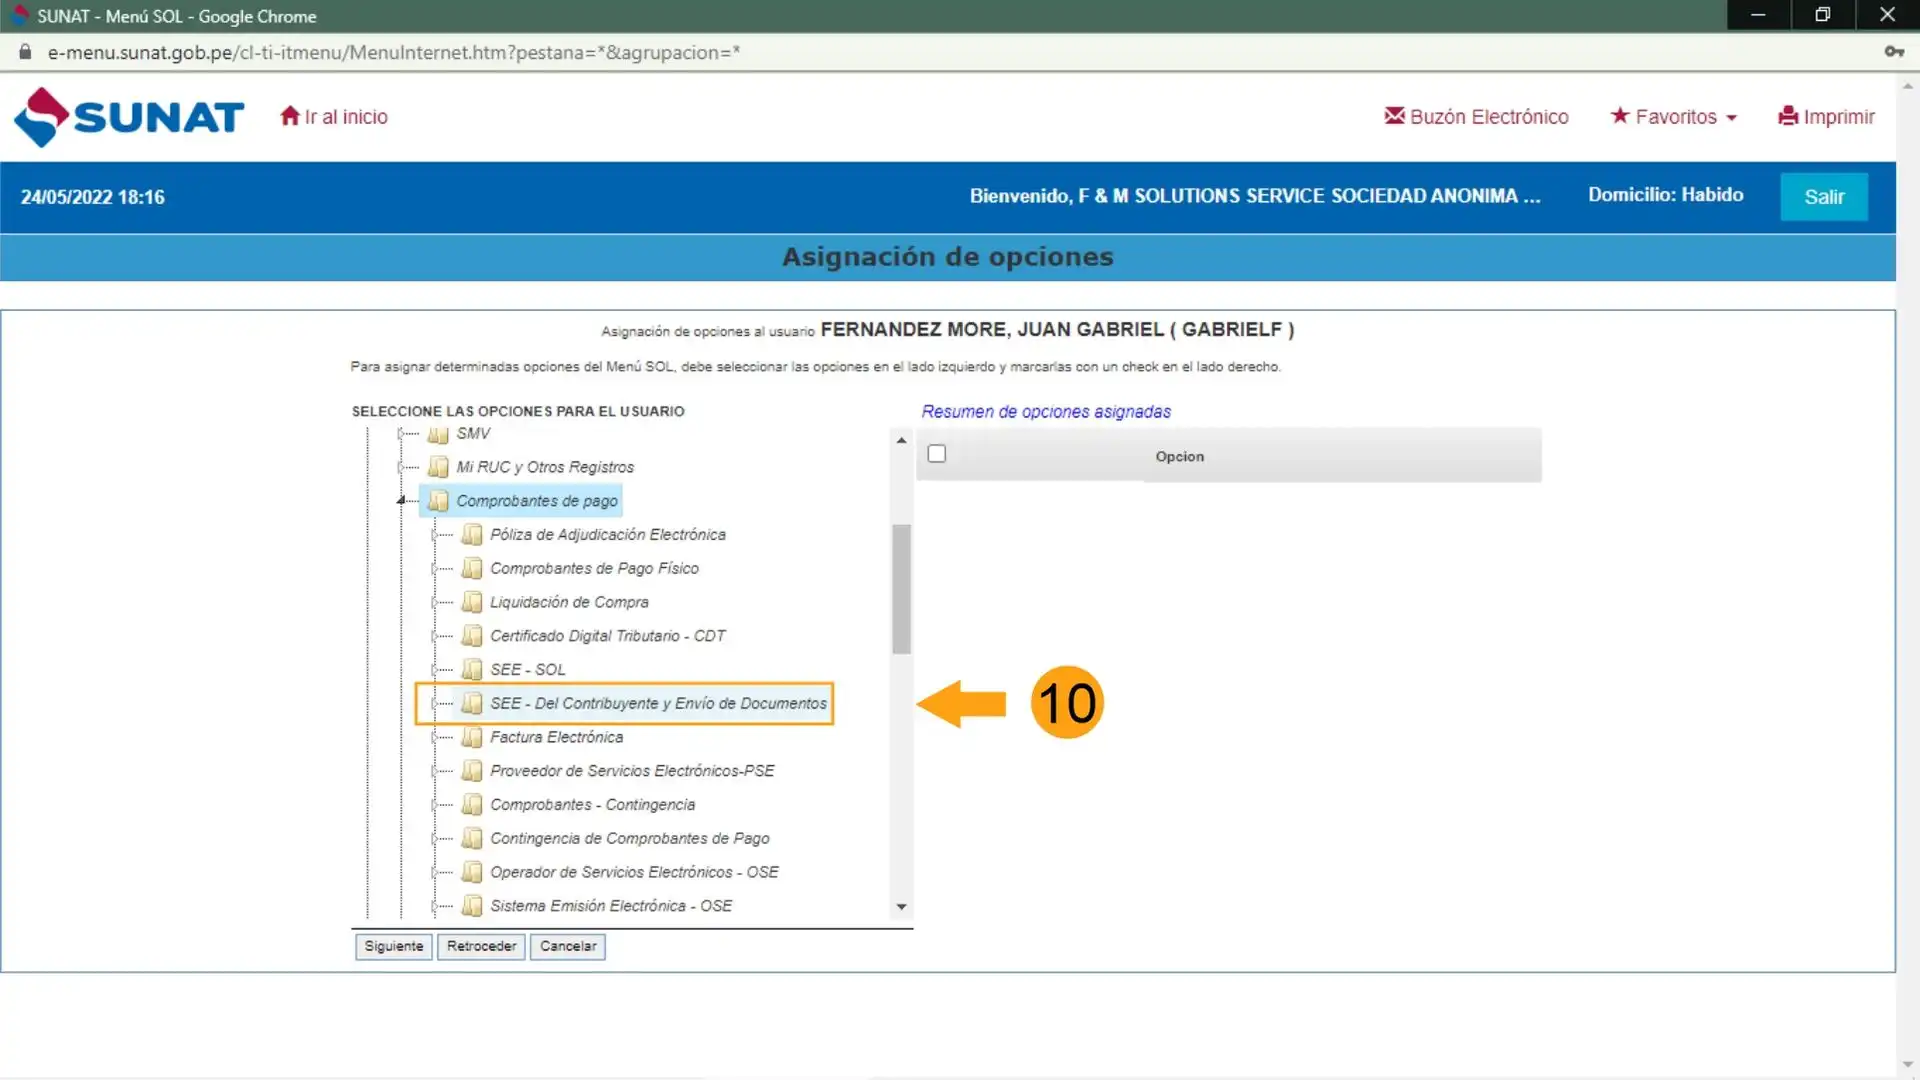Select the Factura Electrónica tree item
The height and width of the screenshot is (1080, 1920).
(x=556, y=737)
